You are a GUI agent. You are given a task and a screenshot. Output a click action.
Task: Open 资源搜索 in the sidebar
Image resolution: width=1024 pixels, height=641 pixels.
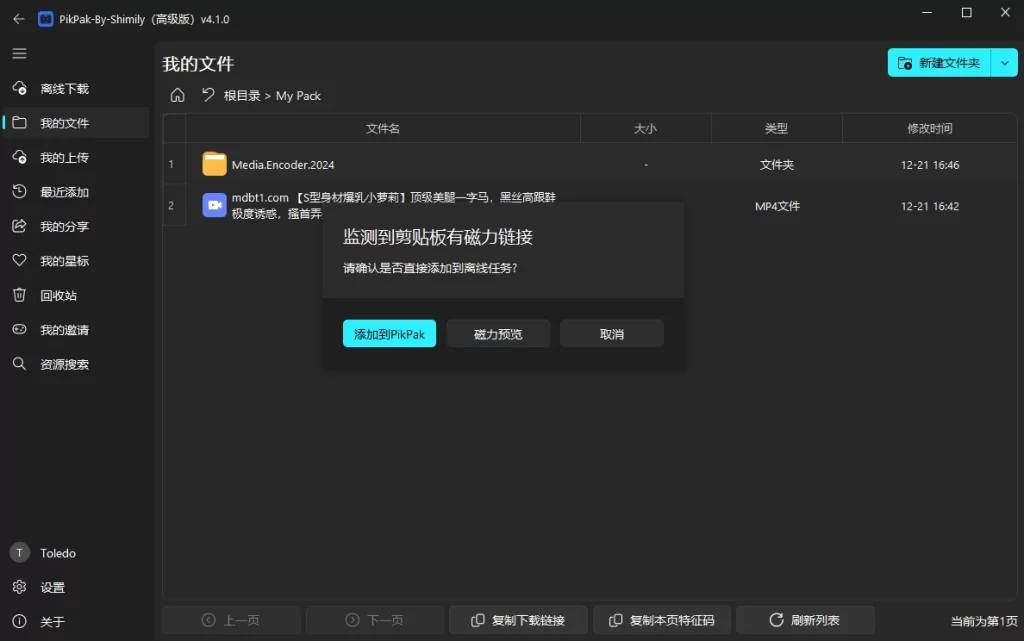tap(64, 365)
